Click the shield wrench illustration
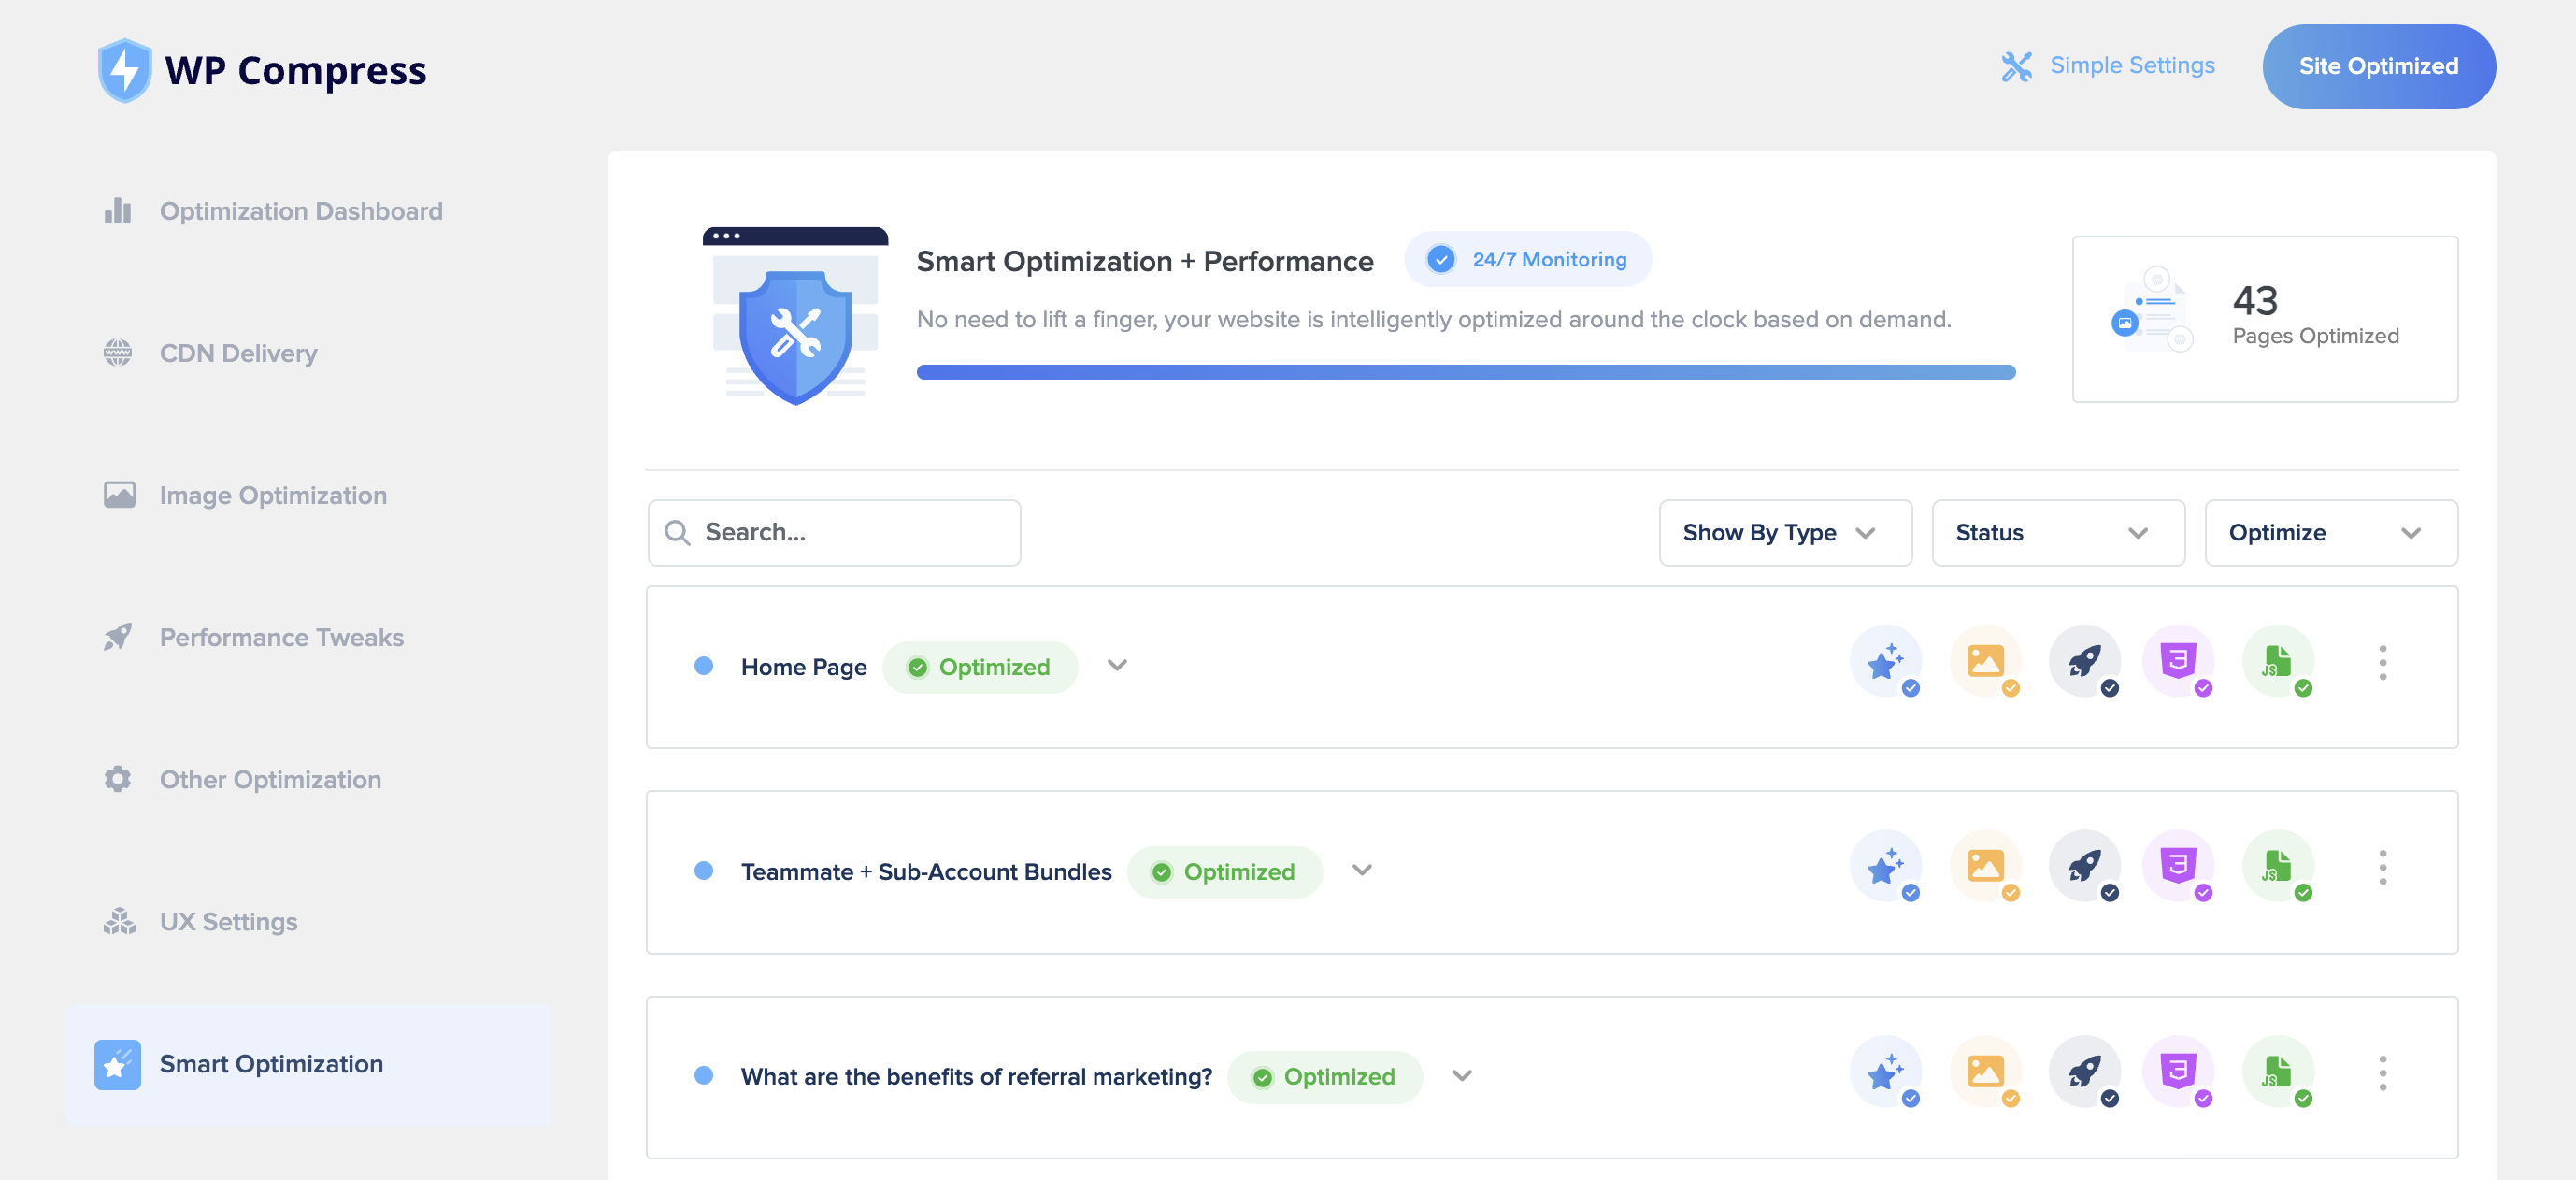The width and height of the screenshot is (2576, 1180). coord(795,316)
